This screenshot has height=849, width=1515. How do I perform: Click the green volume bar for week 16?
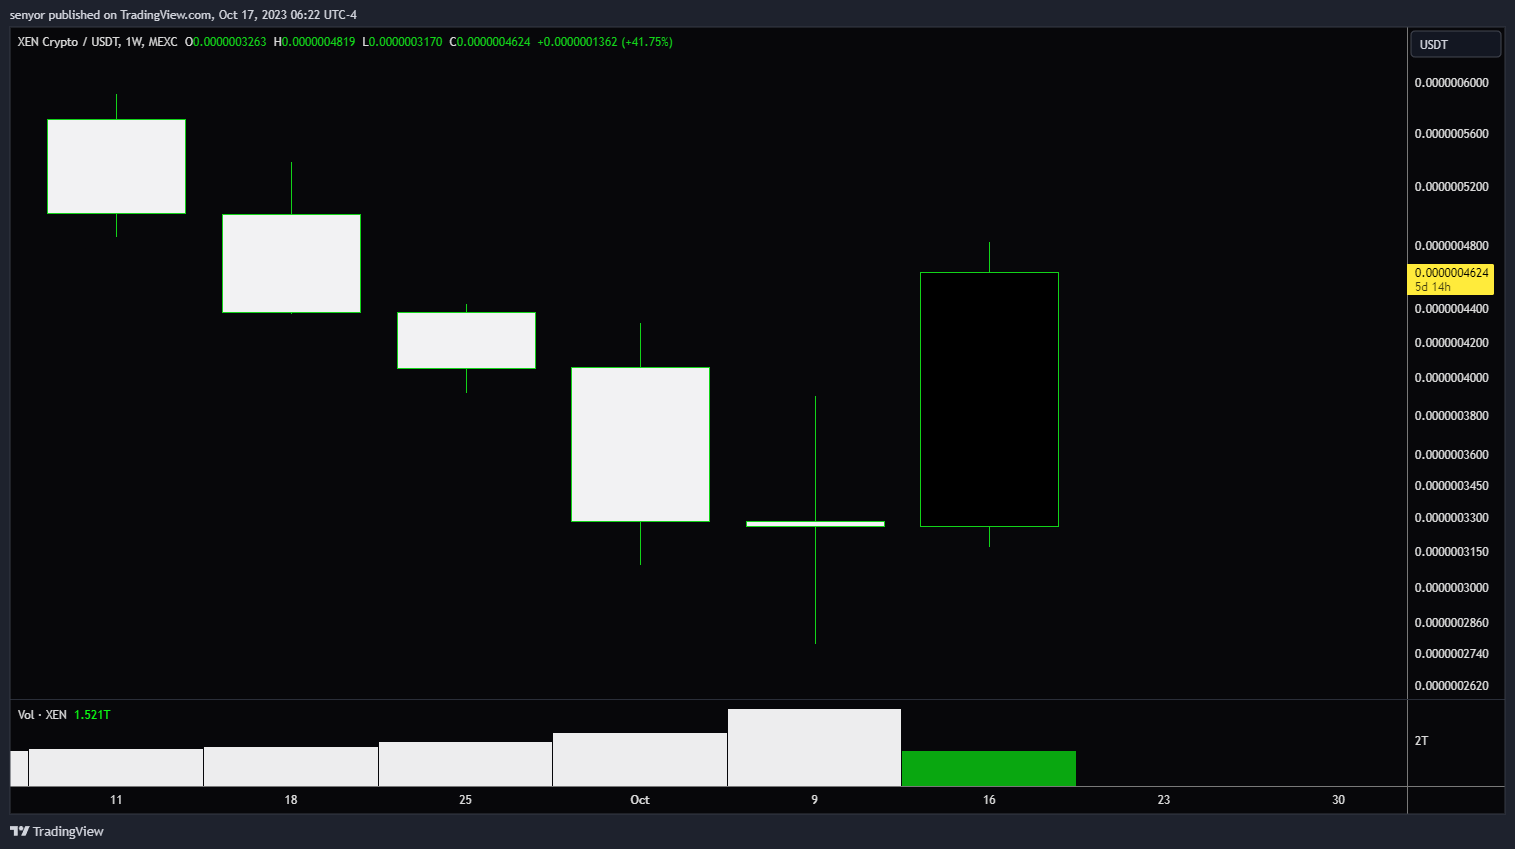click(x=989, y=768)
